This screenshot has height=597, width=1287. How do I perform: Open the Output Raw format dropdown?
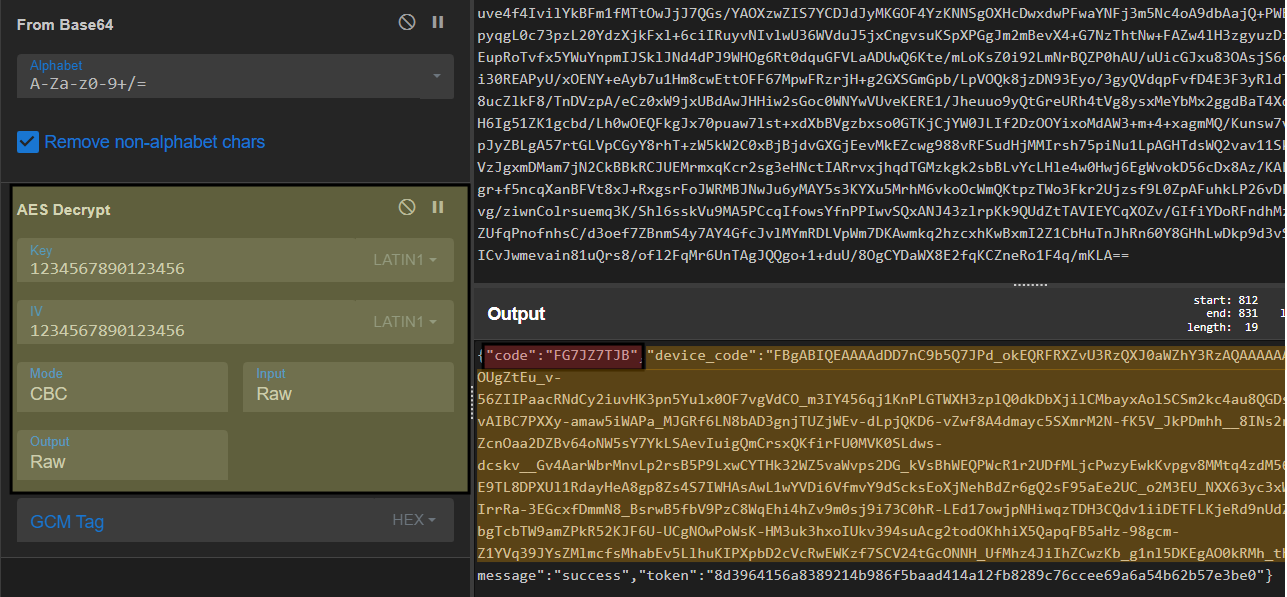click(x=122, y=454)
